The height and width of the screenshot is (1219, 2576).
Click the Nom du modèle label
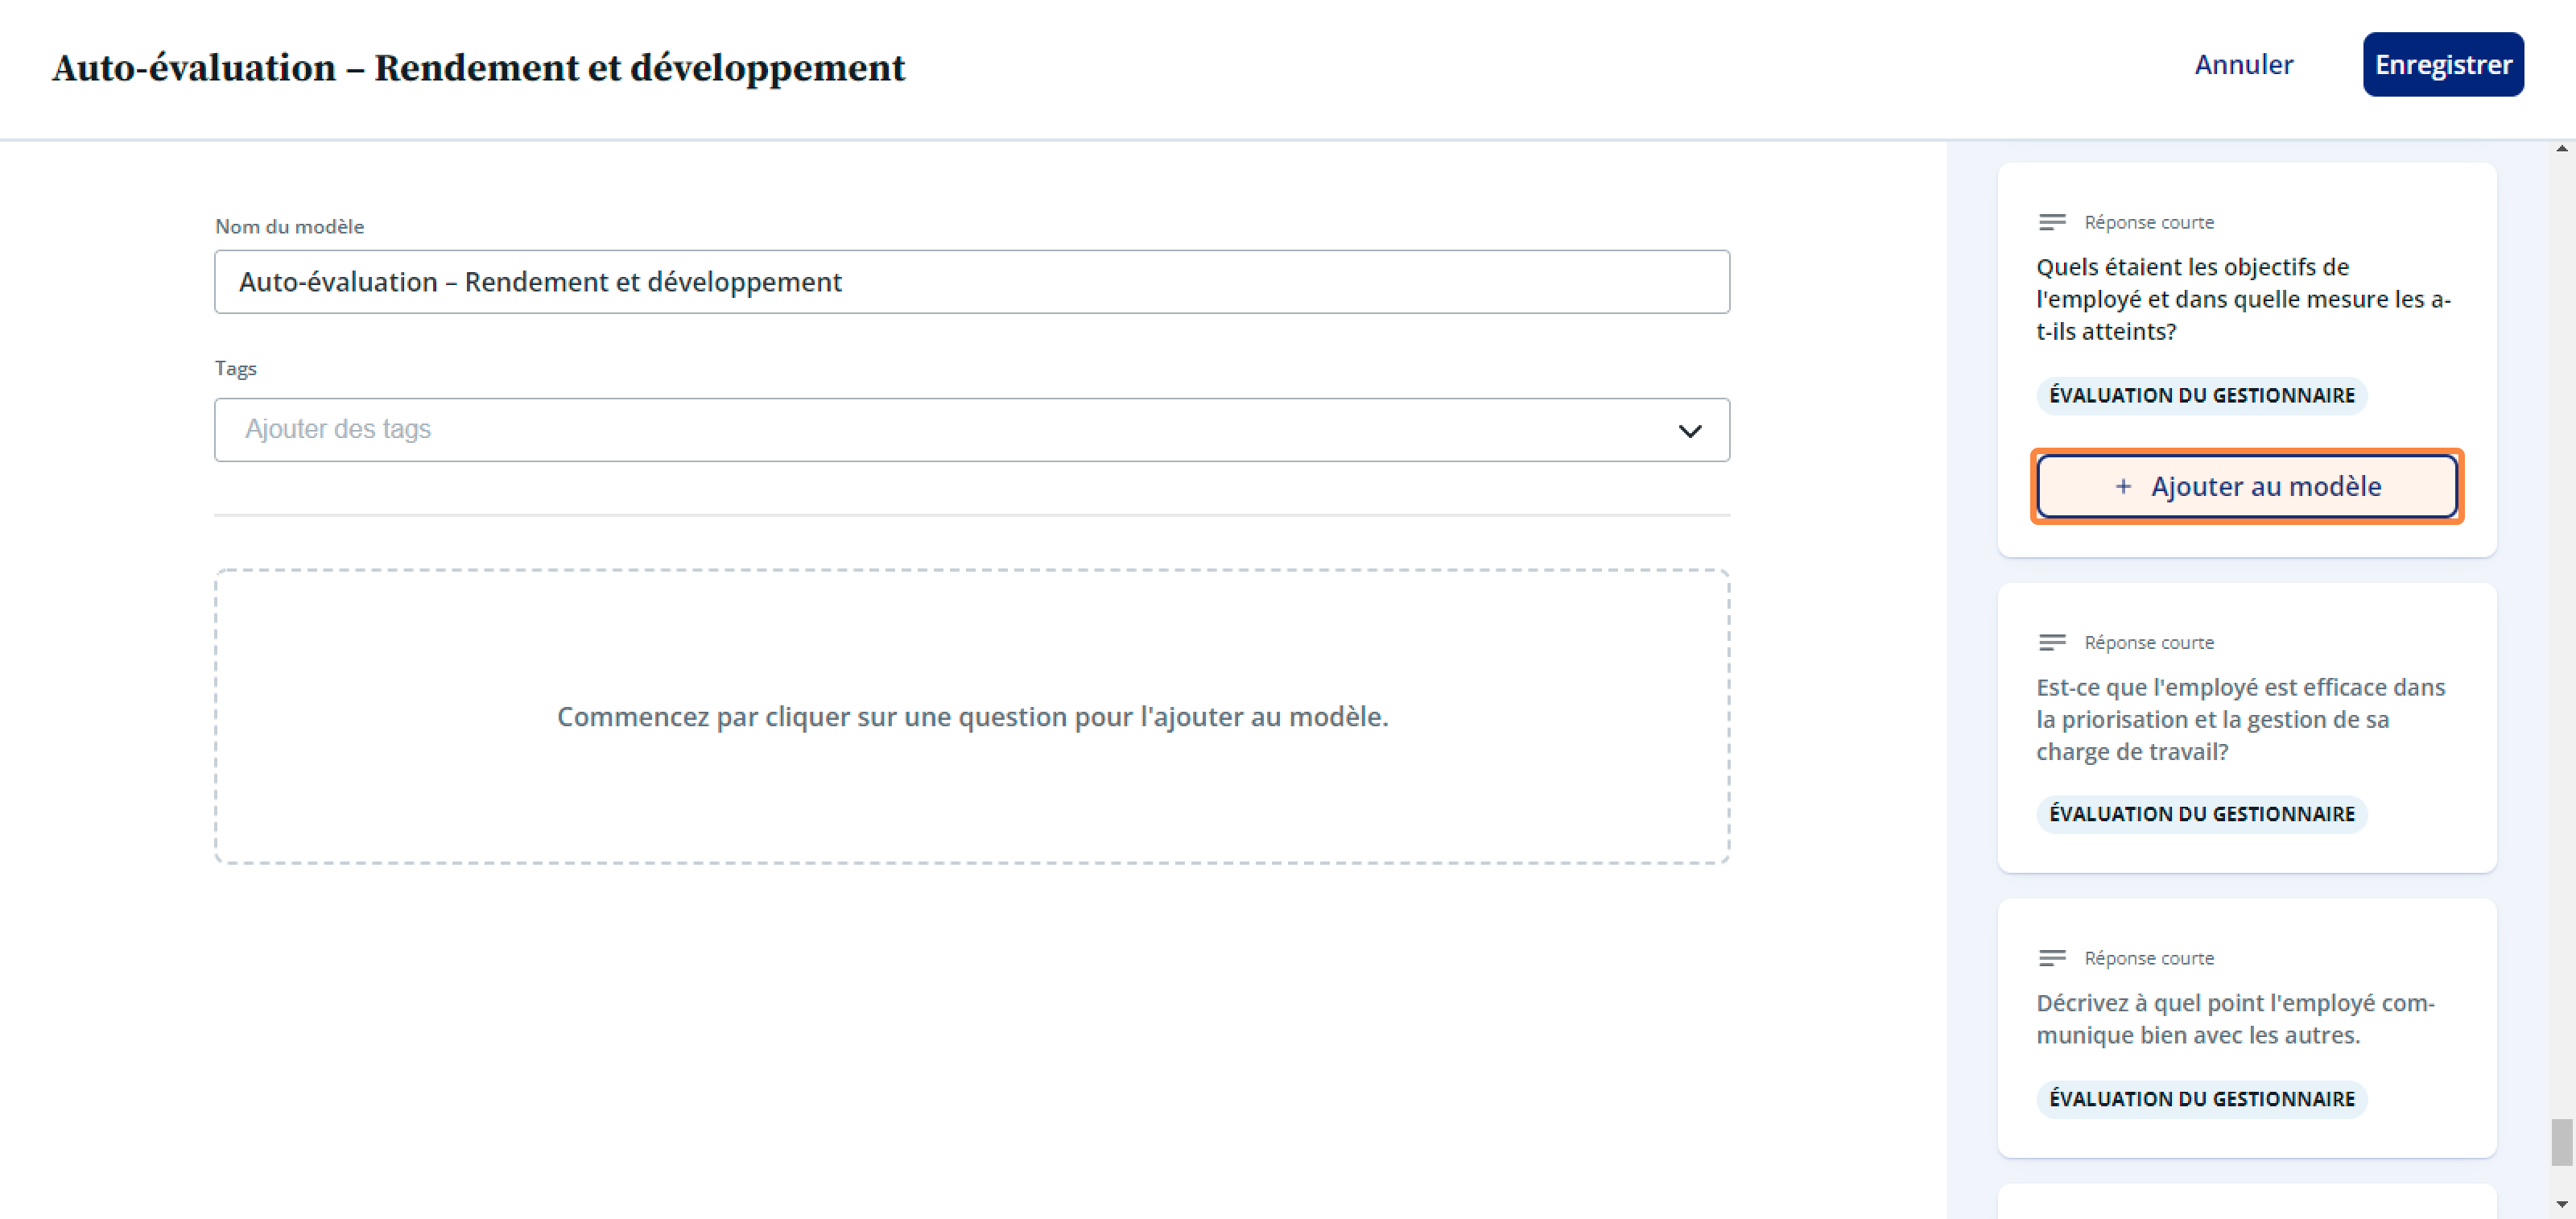tap(290, 226)
